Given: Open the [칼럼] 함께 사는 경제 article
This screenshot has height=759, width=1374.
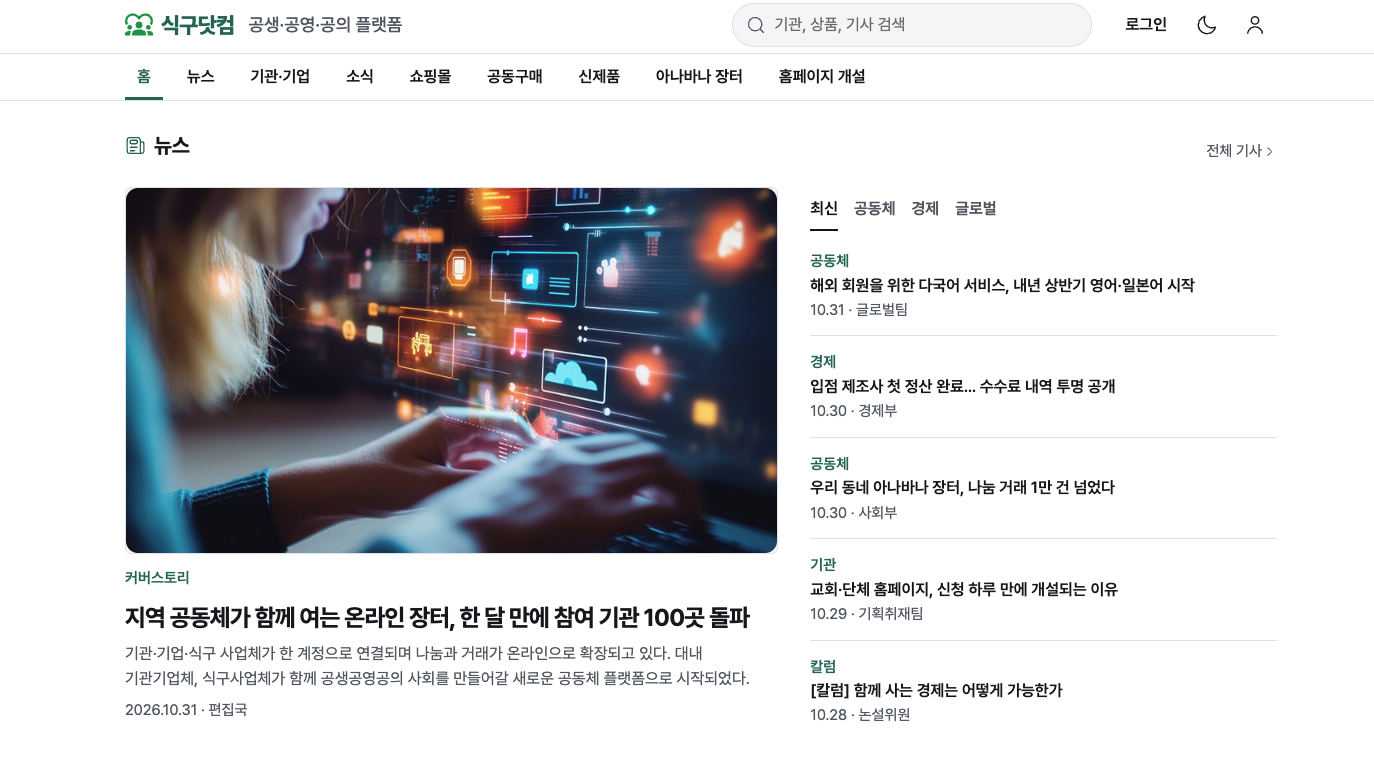Looking at the screenshot, I should tap(936, 690).
